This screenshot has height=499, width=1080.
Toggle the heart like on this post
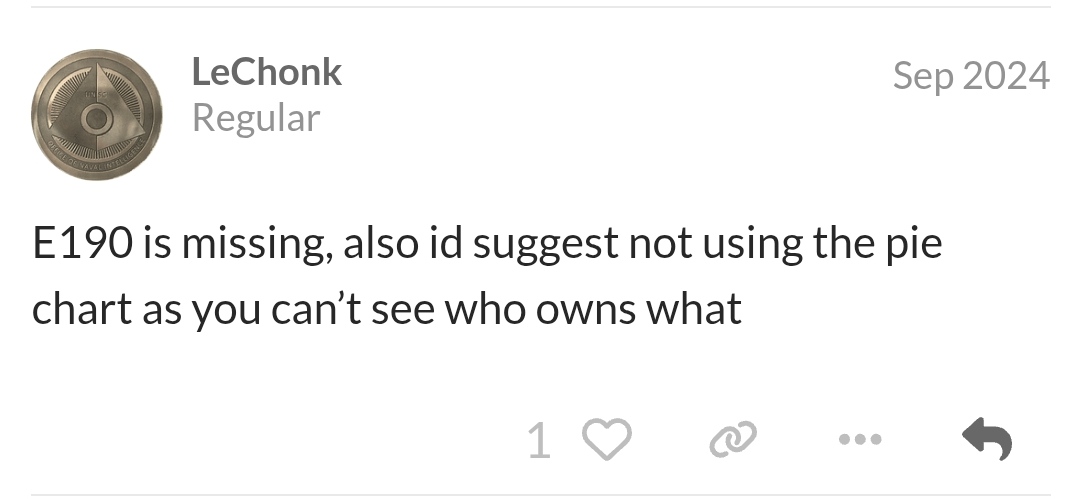pos(607,439)
